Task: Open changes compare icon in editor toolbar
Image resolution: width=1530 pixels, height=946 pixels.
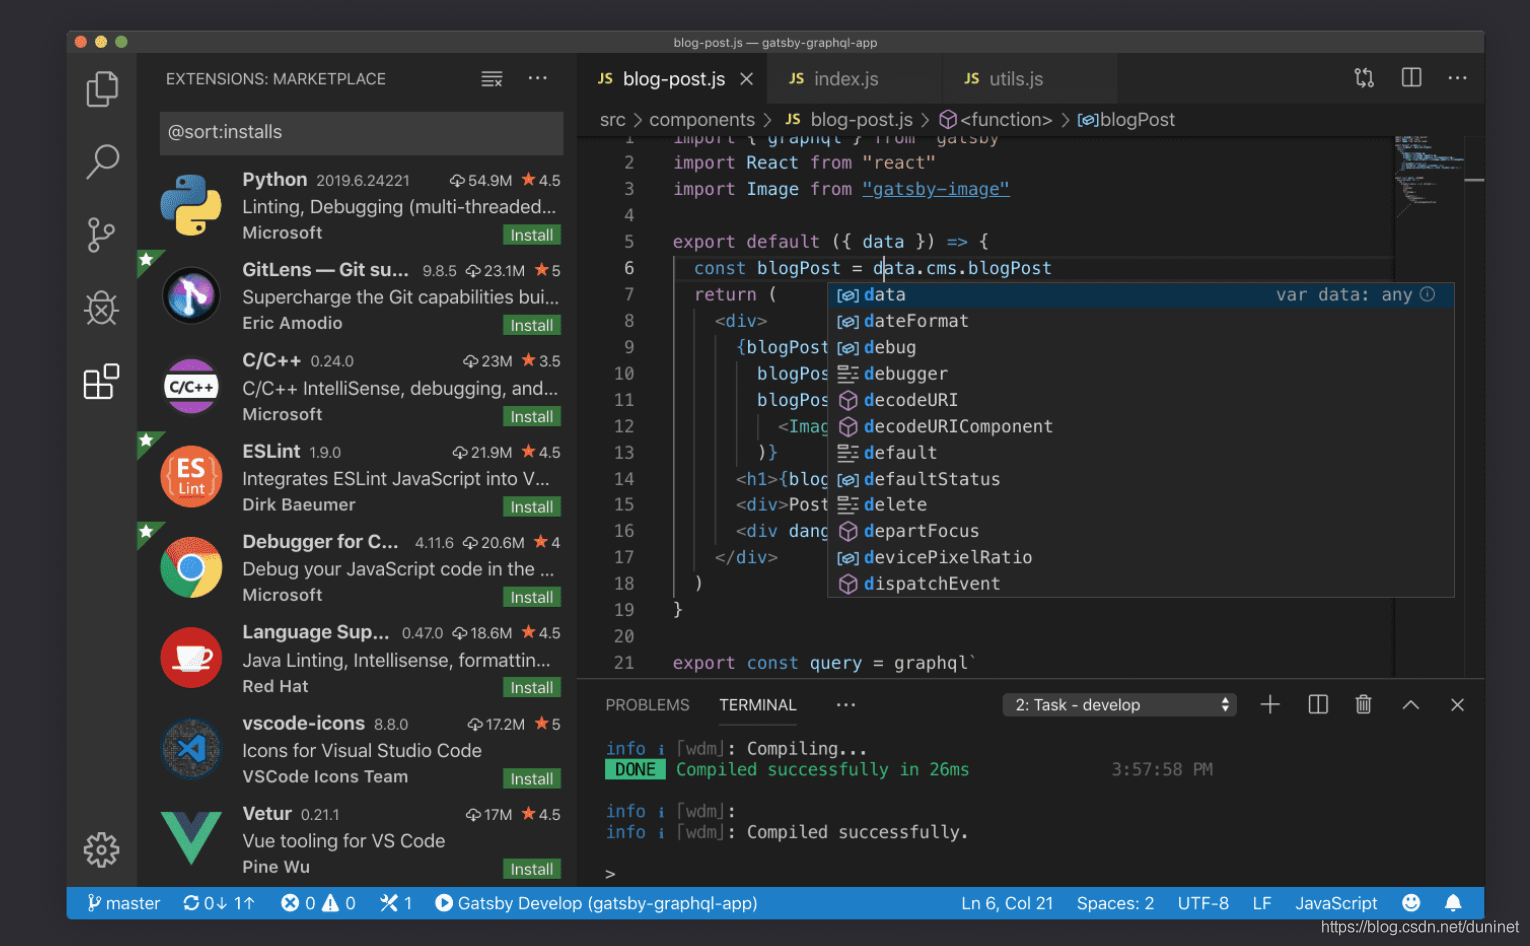Action: (1364, 78)
